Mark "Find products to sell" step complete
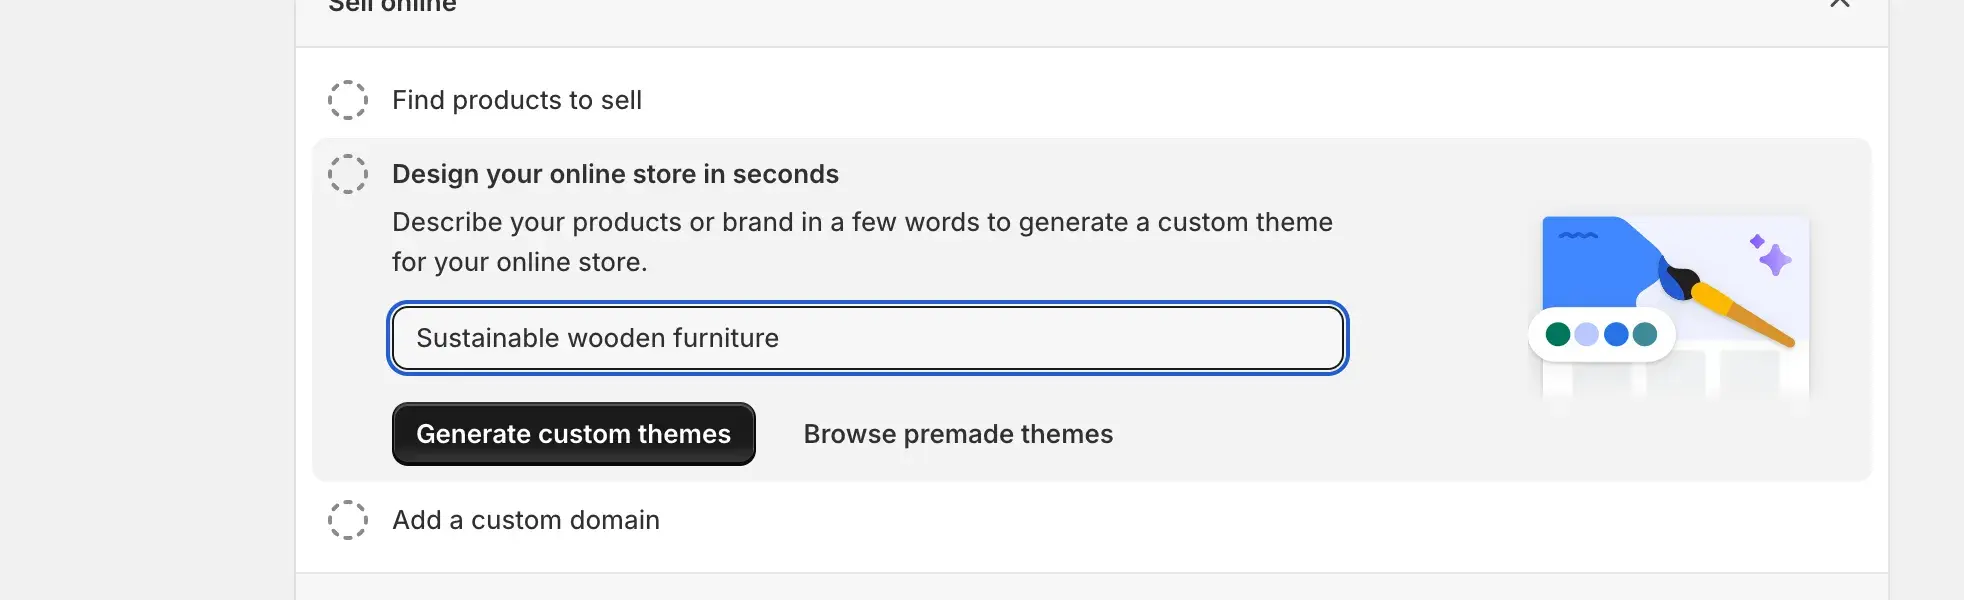 pyautogui.click(x=348, y=100)
